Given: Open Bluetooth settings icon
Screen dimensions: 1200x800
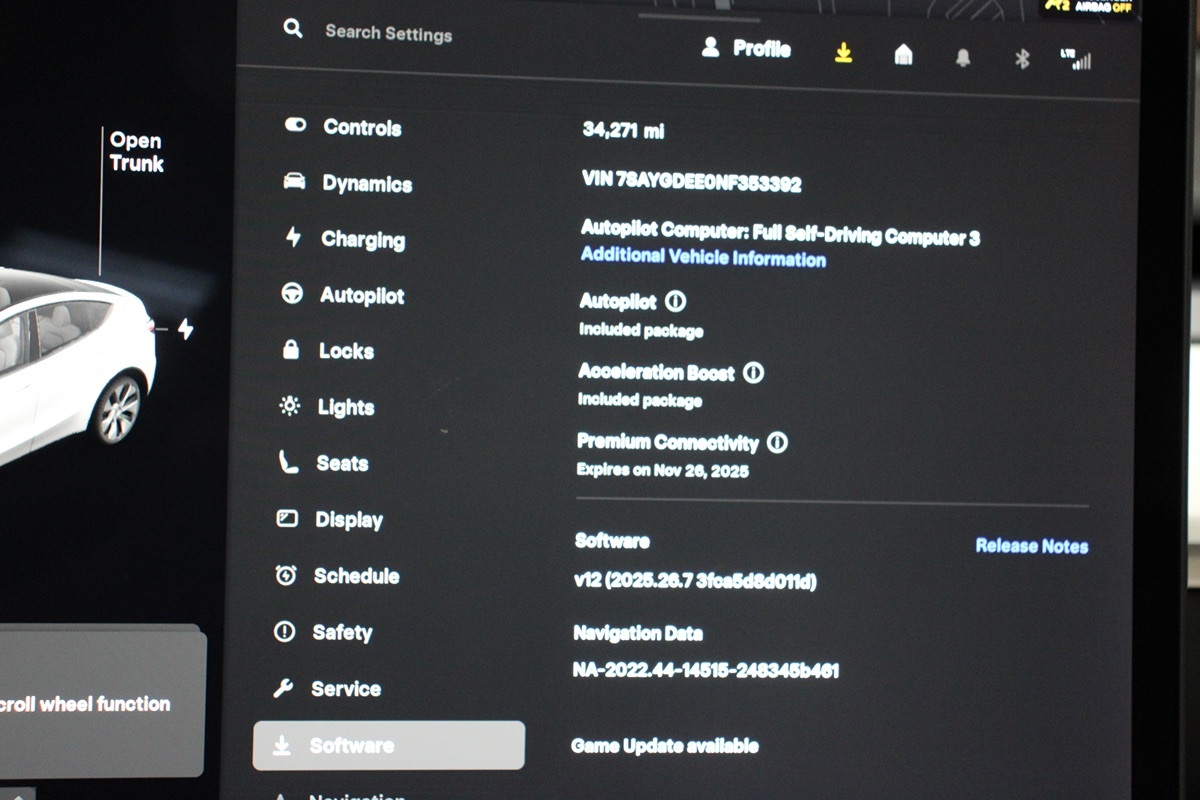Looking at the screenshot, I should [1022, 59].
